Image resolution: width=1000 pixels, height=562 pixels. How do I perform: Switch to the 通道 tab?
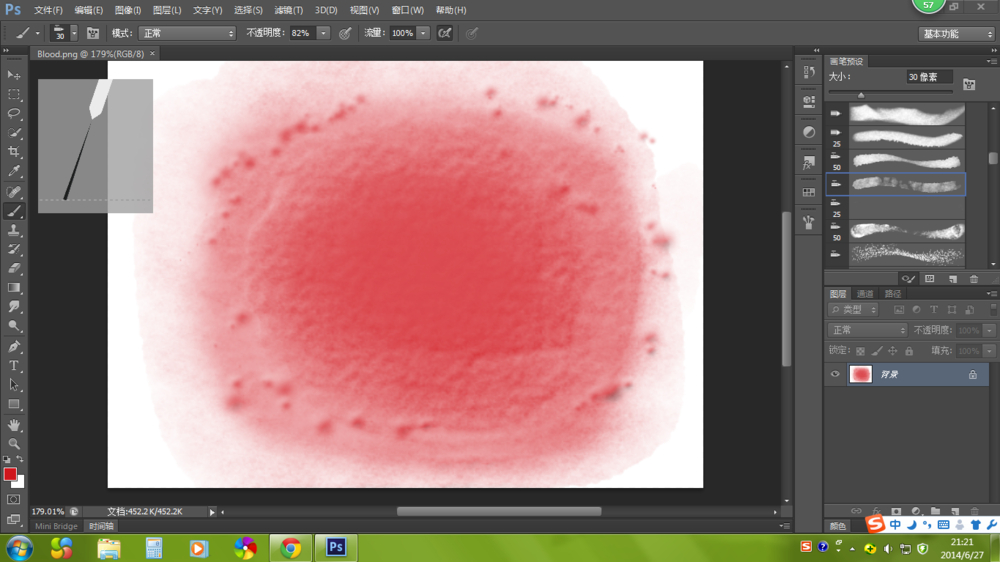(x=865, y=293)
